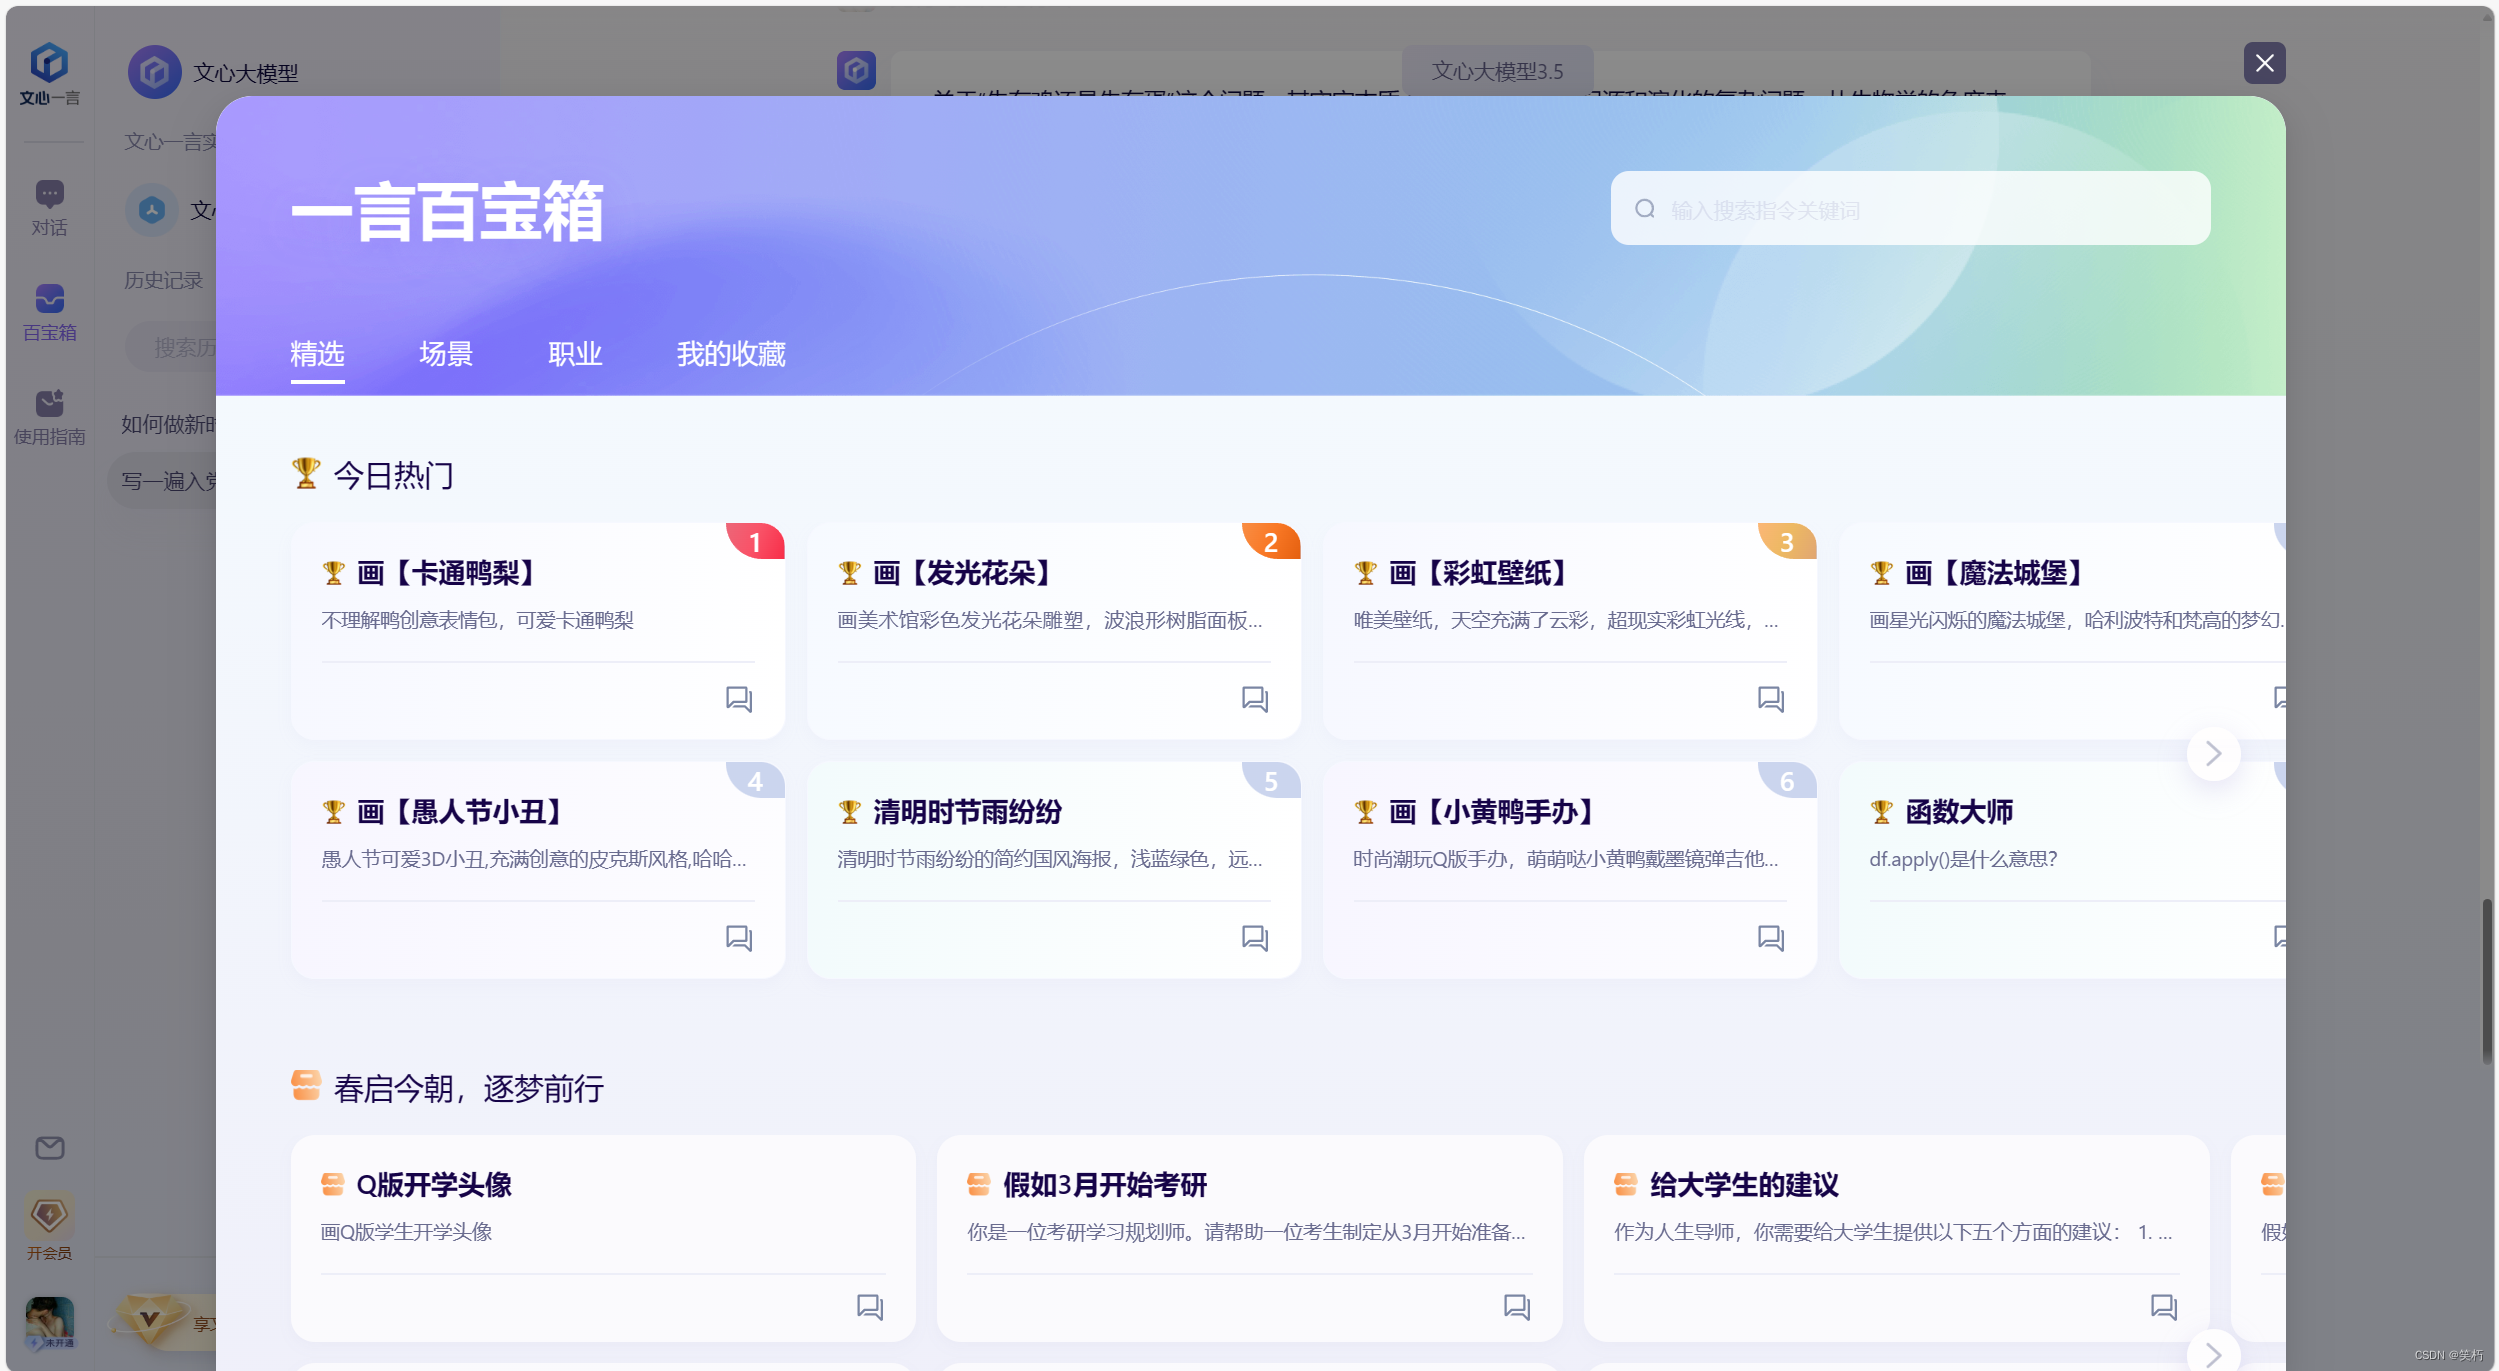Switch to the 场景 tab
This screenshot has width=2499, height=1371.
(446, 353)
